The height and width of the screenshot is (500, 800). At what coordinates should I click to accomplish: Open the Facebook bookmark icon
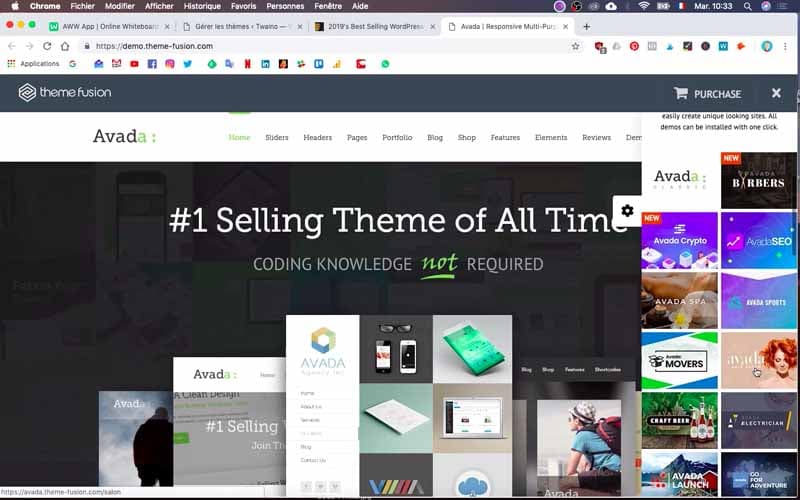(x=152, y=64)
